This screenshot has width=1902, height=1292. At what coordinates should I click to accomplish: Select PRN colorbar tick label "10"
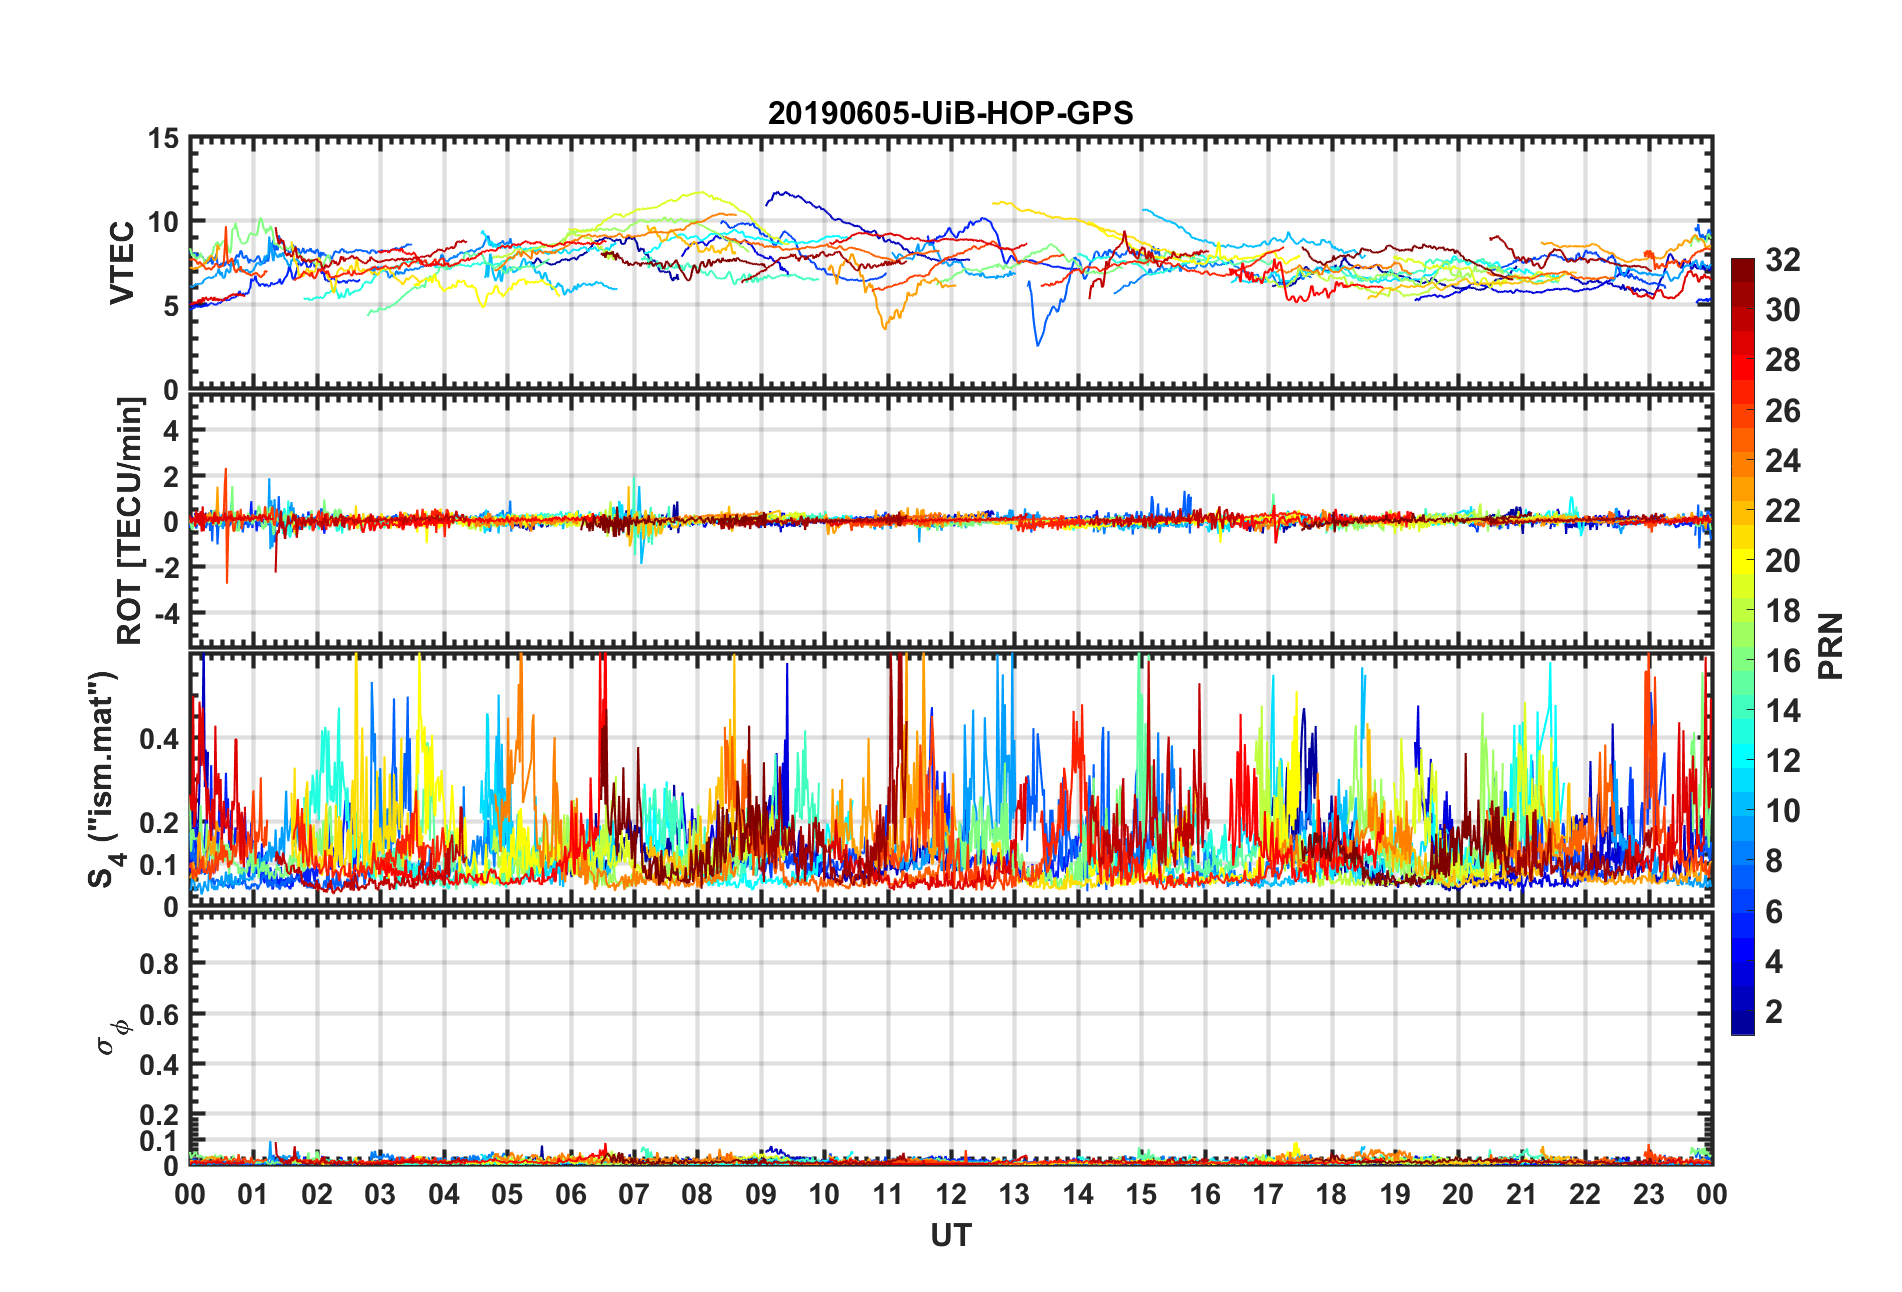point(1782,810)
